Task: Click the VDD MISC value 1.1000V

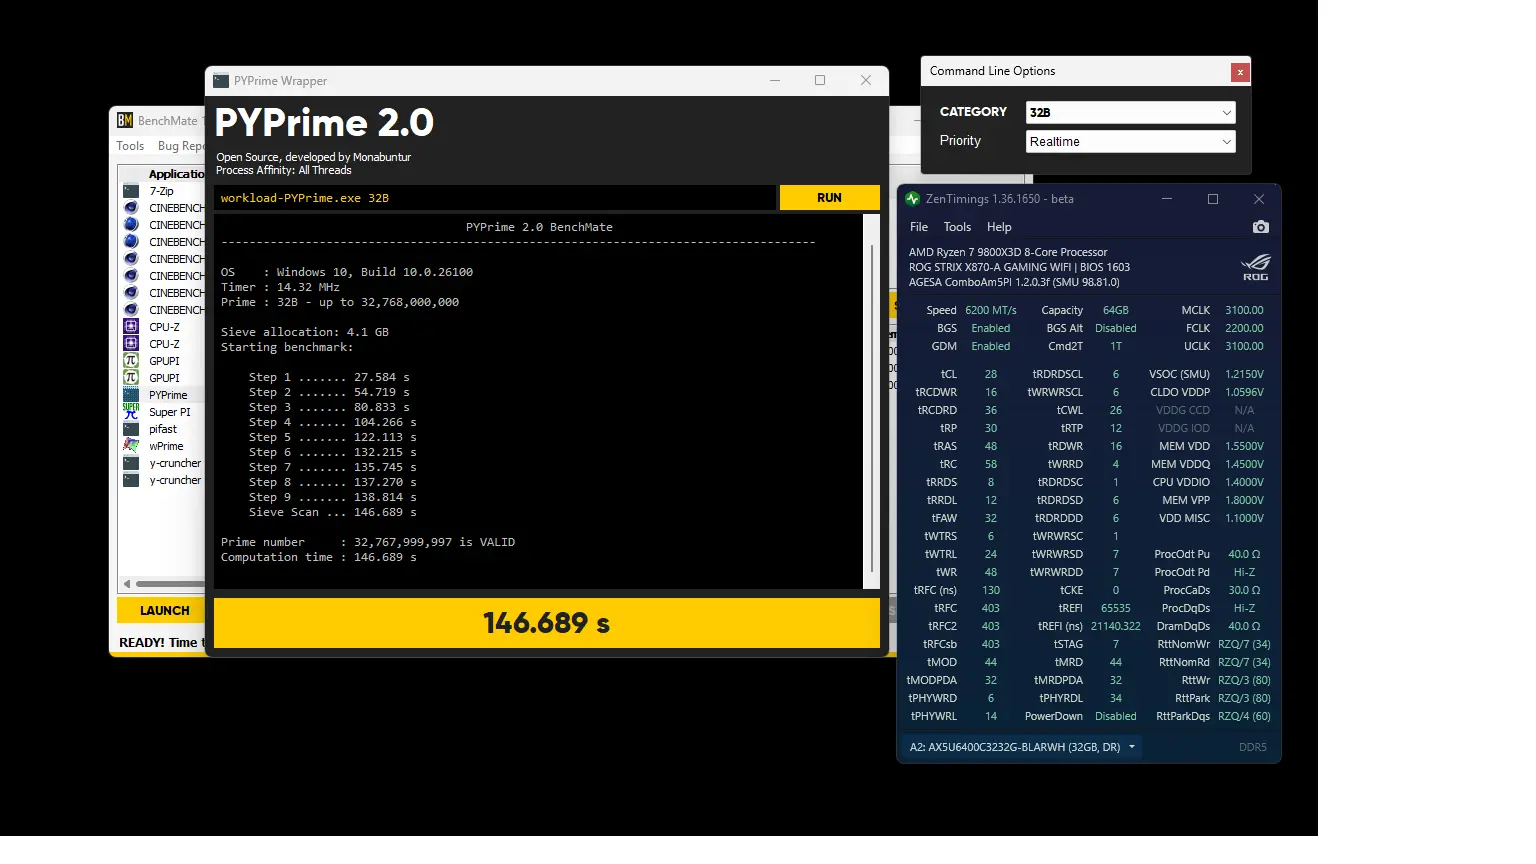Action: pyautogui.click(x=1244, y=518)
